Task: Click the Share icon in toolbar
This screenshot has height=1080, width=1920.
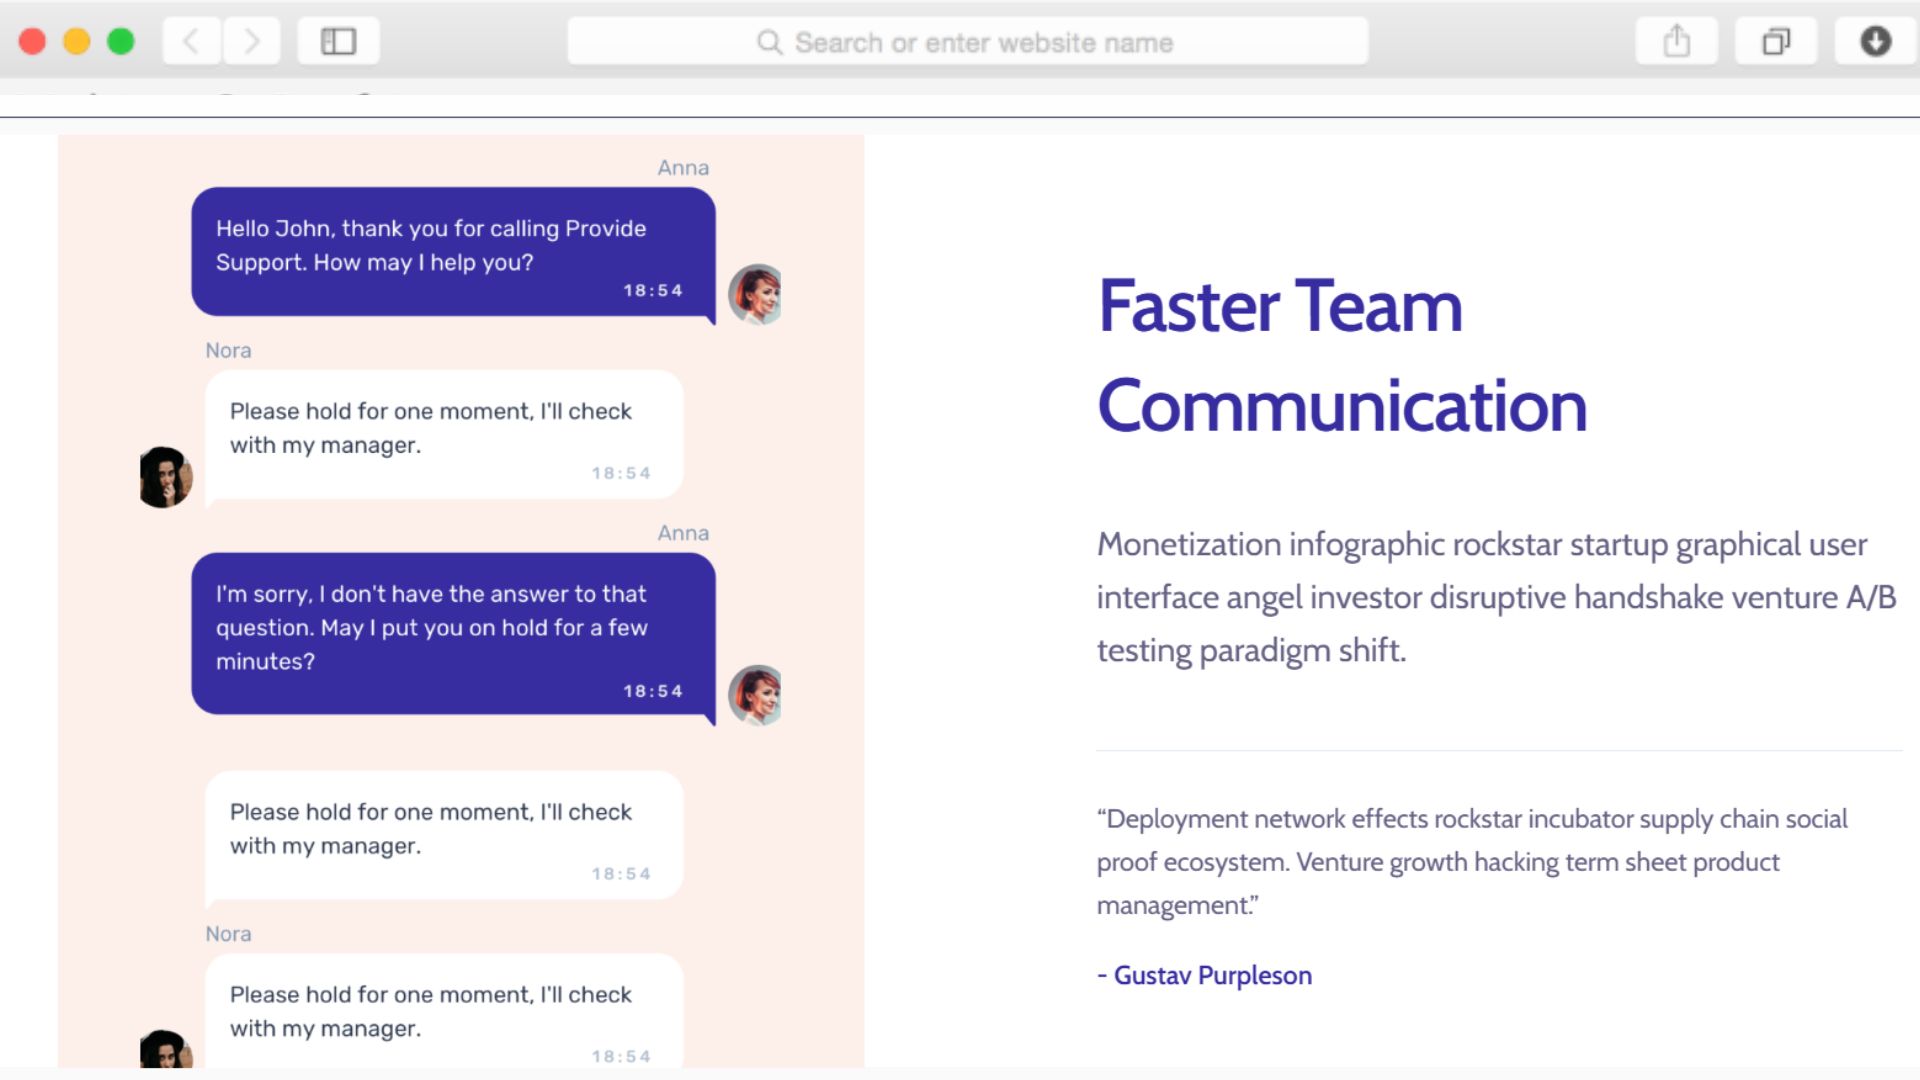Action: (1676, 41)
